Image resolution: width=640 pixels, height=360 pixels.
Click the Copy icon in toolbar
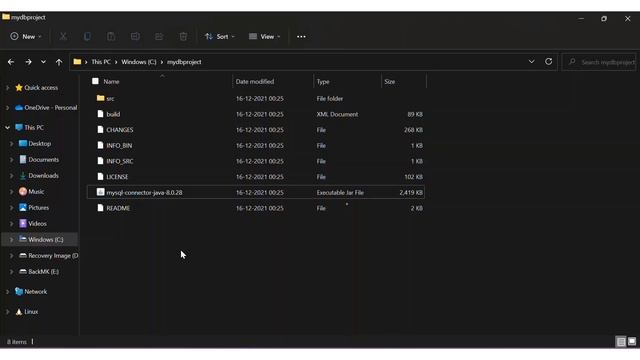pos(87,37)
